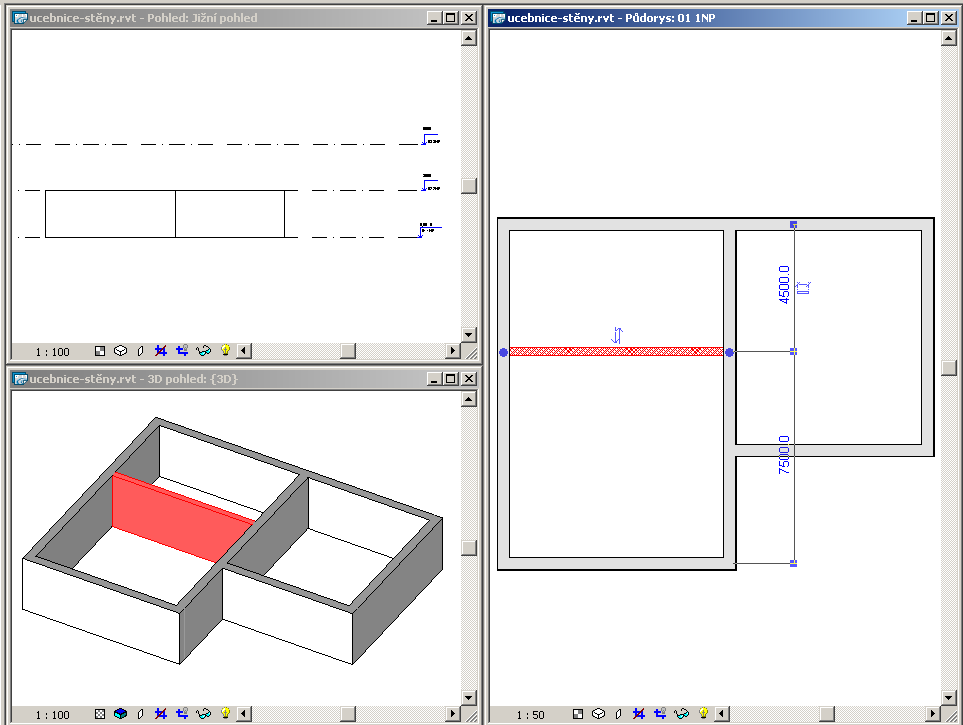Click left scroll arrow in Jižní pohled window
The width and height of the screenshot is (963, 725).
click(x=244, y=351)
